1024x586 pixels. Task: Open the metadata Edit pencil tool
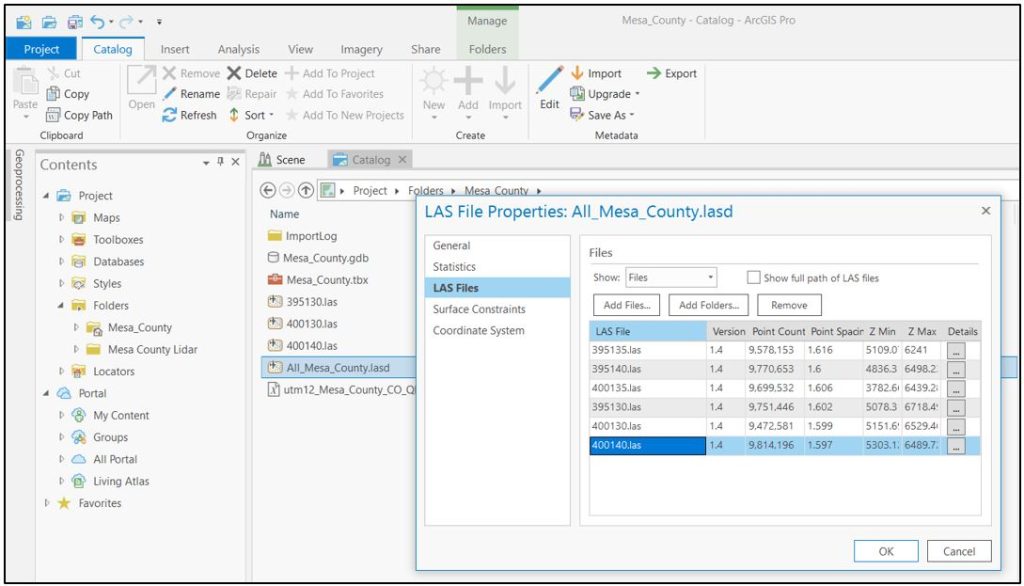548,87
